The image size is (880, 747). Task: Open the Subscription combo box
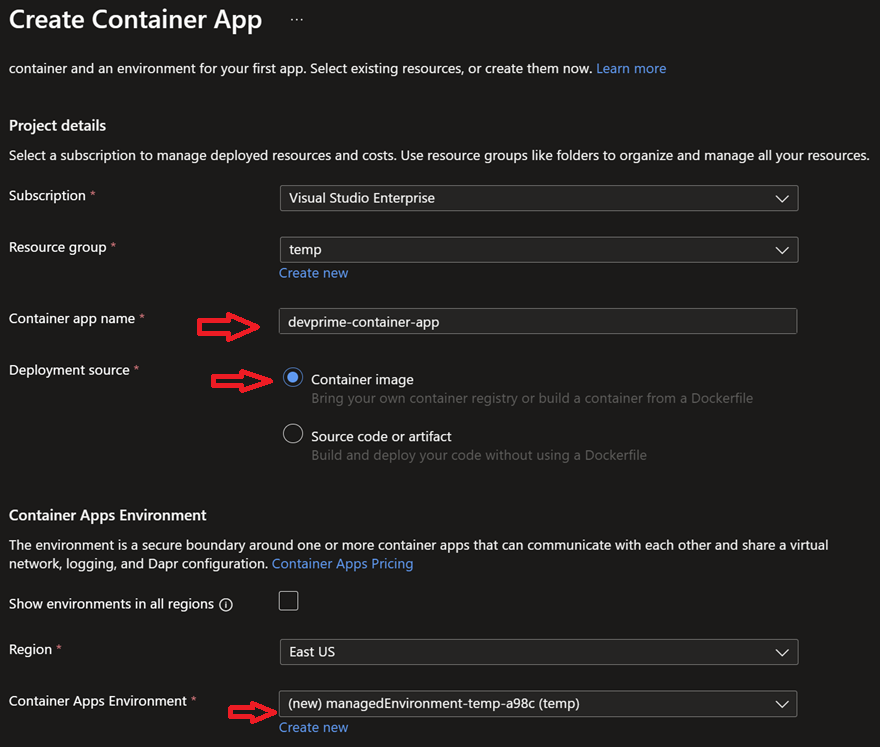tap(539, 198)
